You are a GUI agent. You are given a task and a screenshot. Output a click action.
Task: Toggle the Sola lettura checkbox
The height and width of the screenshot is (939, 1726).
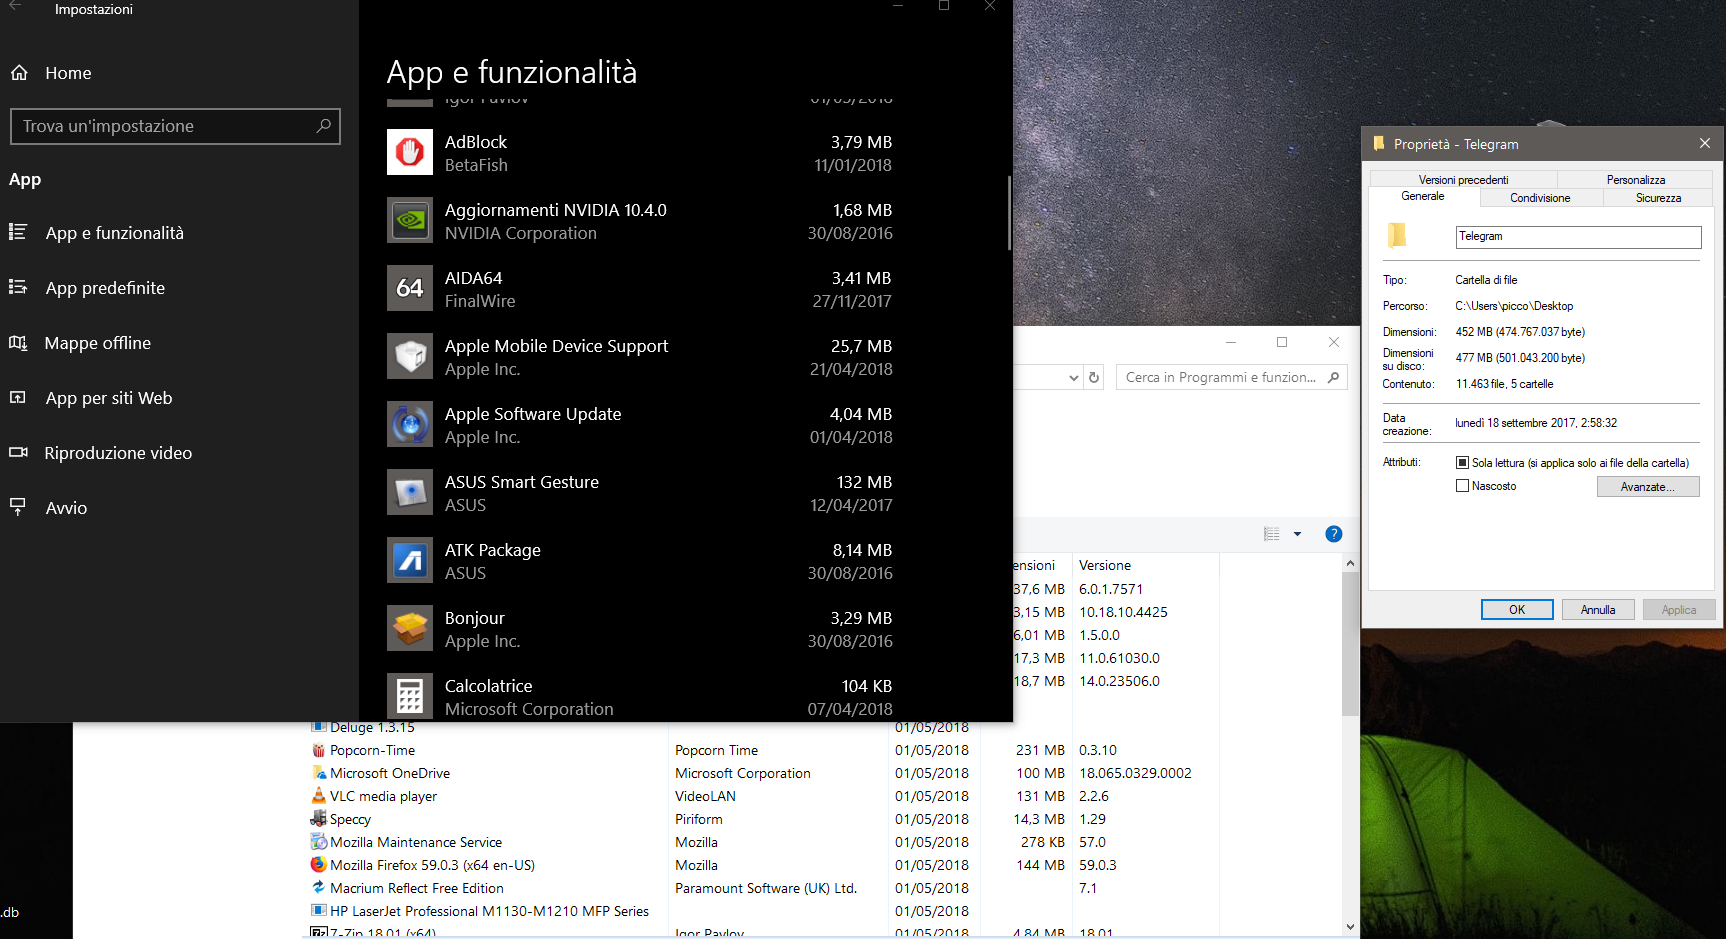click(x=1463, y=463)
